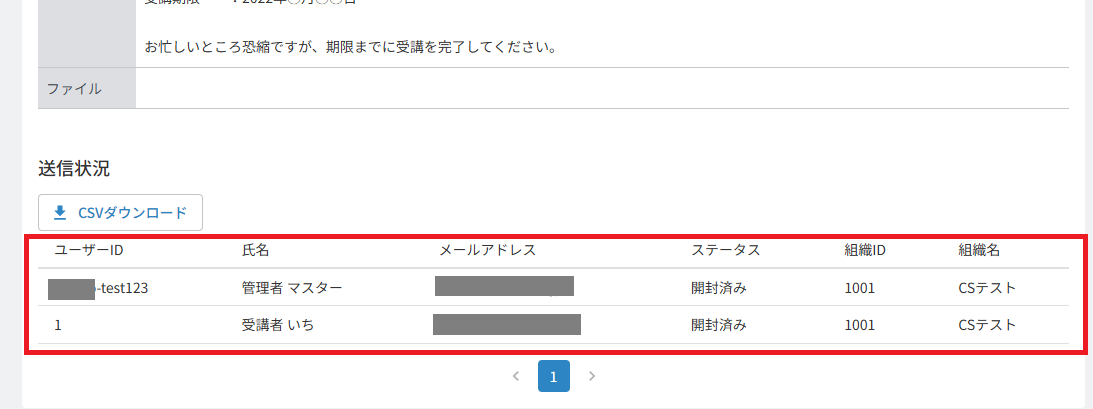The width and height of the screenshot is (1093, 409).
Task: Click the masked email in 管理者 マスター row
Action: point(504,286)
